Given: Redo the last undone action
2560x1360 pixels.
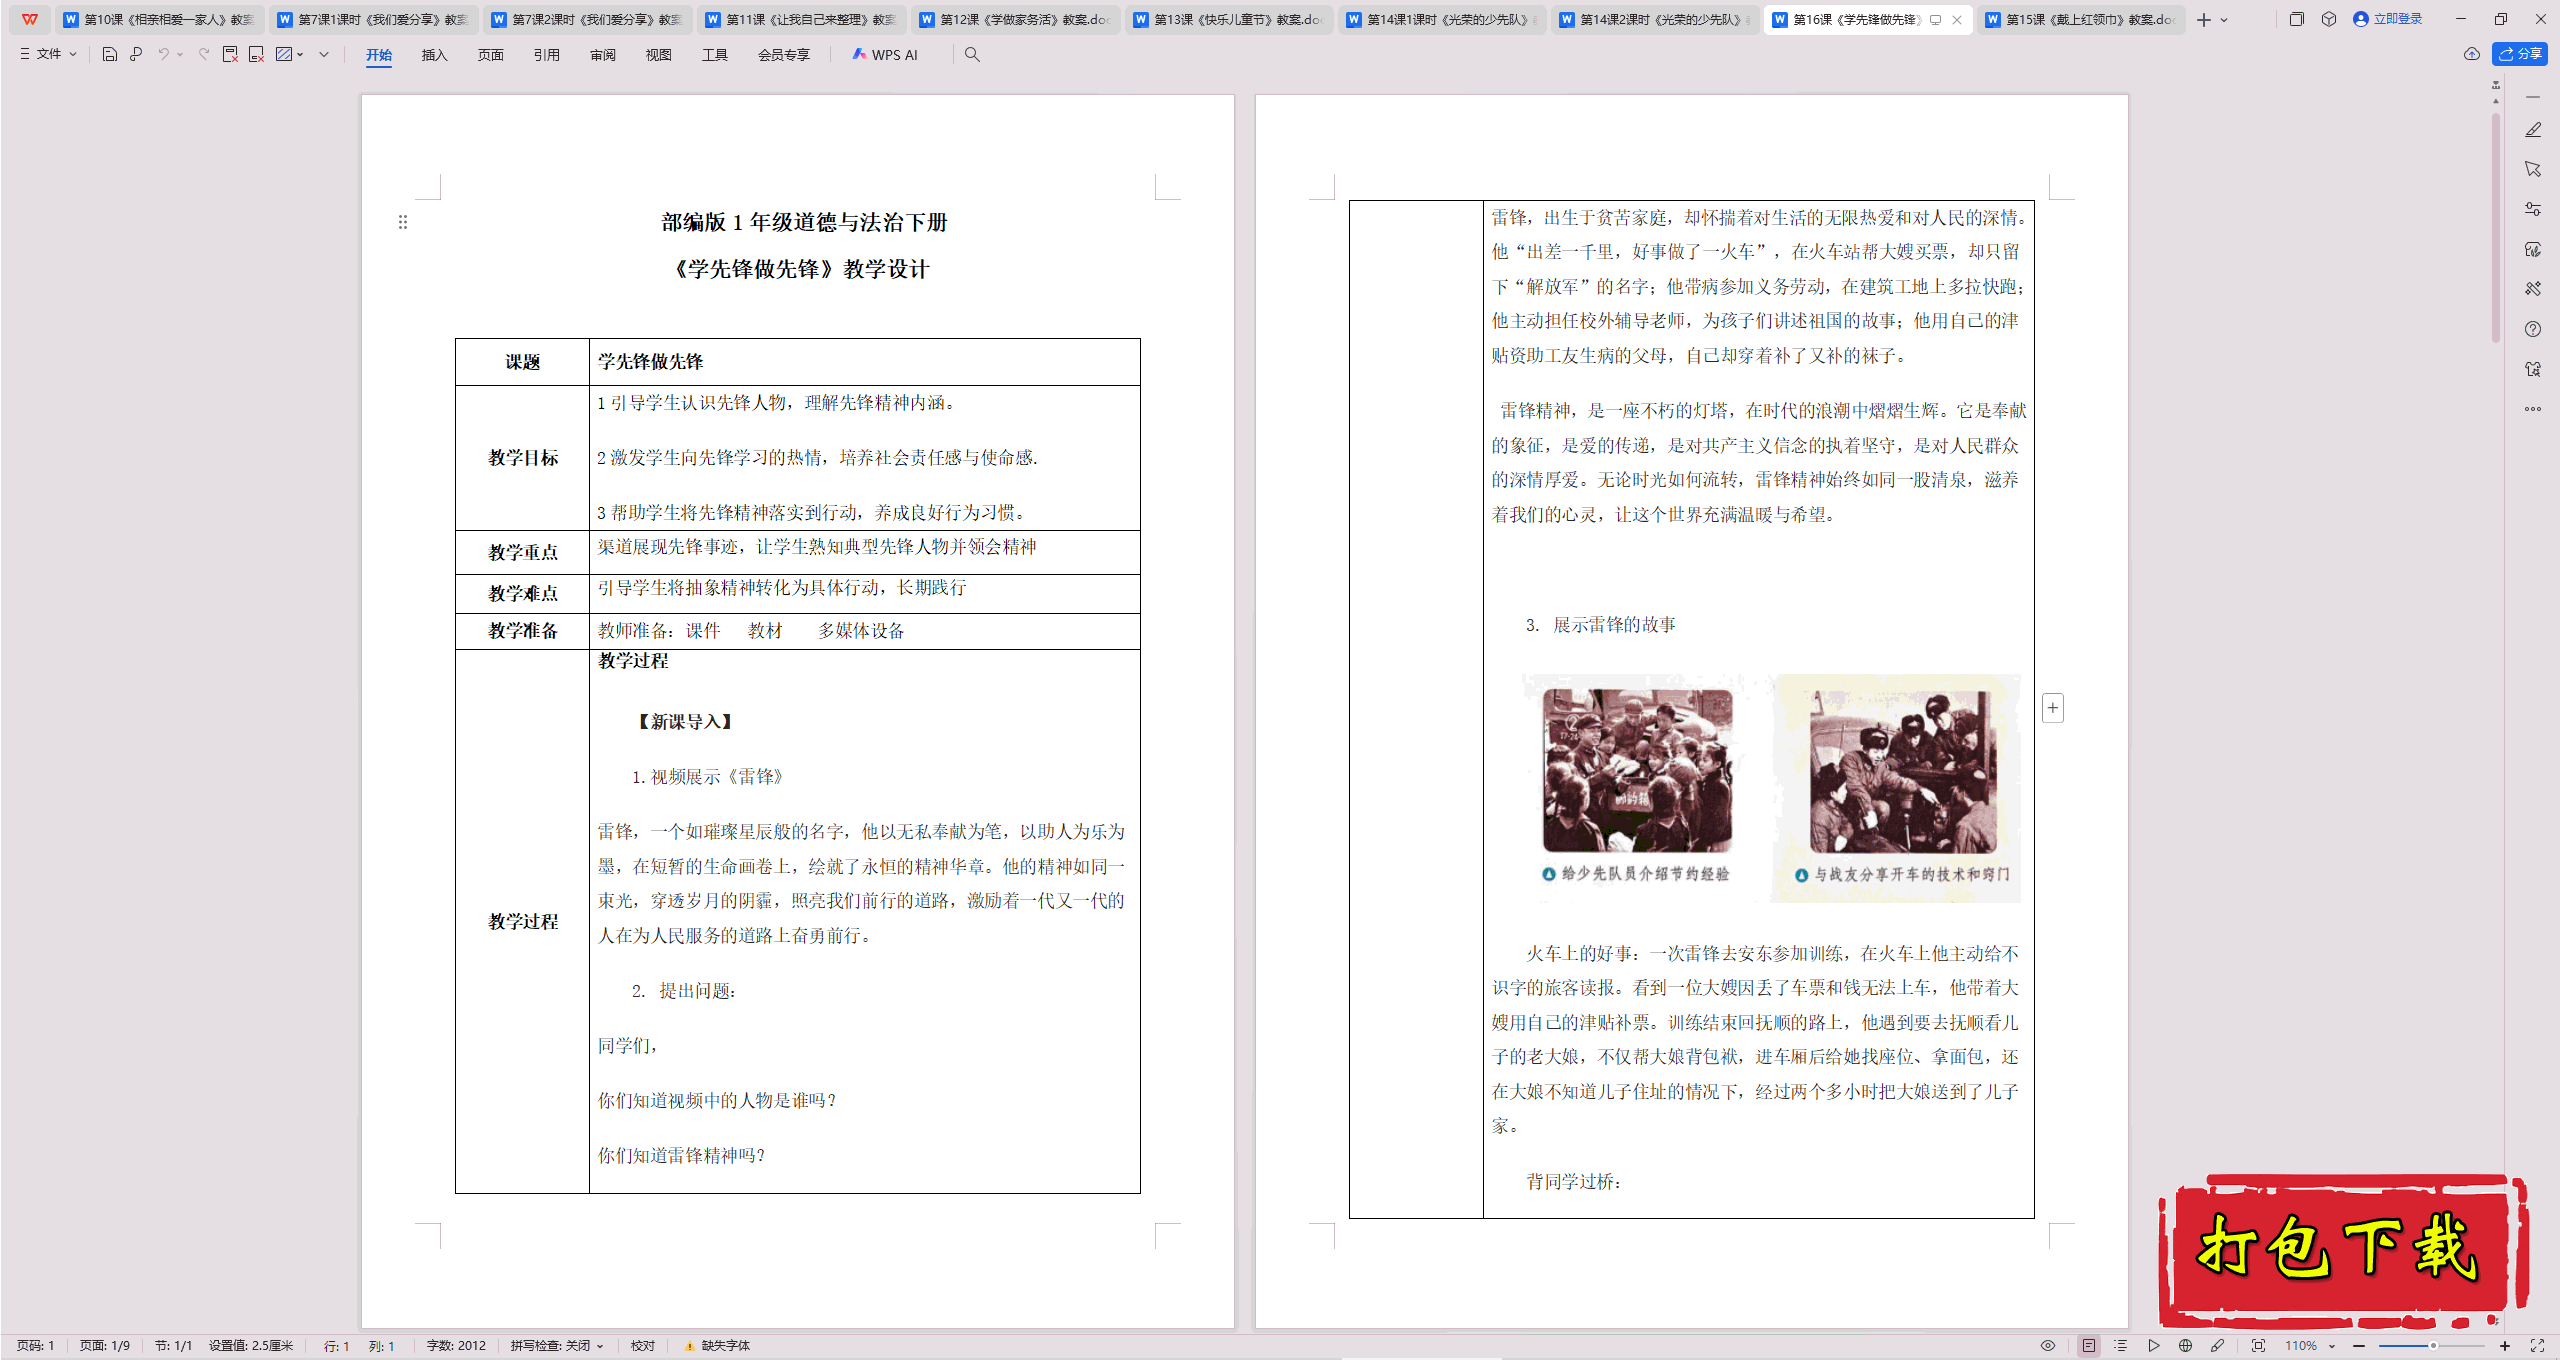Looking at the screenshot, I should [204, 54].
